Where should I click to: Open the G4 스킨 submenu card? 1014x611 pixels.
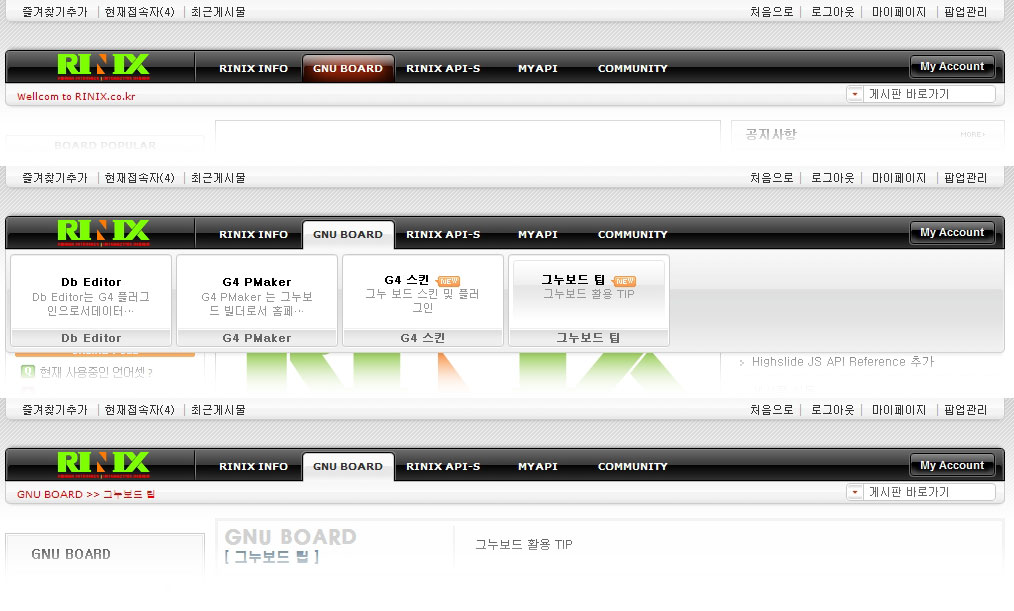pos(423,301)
